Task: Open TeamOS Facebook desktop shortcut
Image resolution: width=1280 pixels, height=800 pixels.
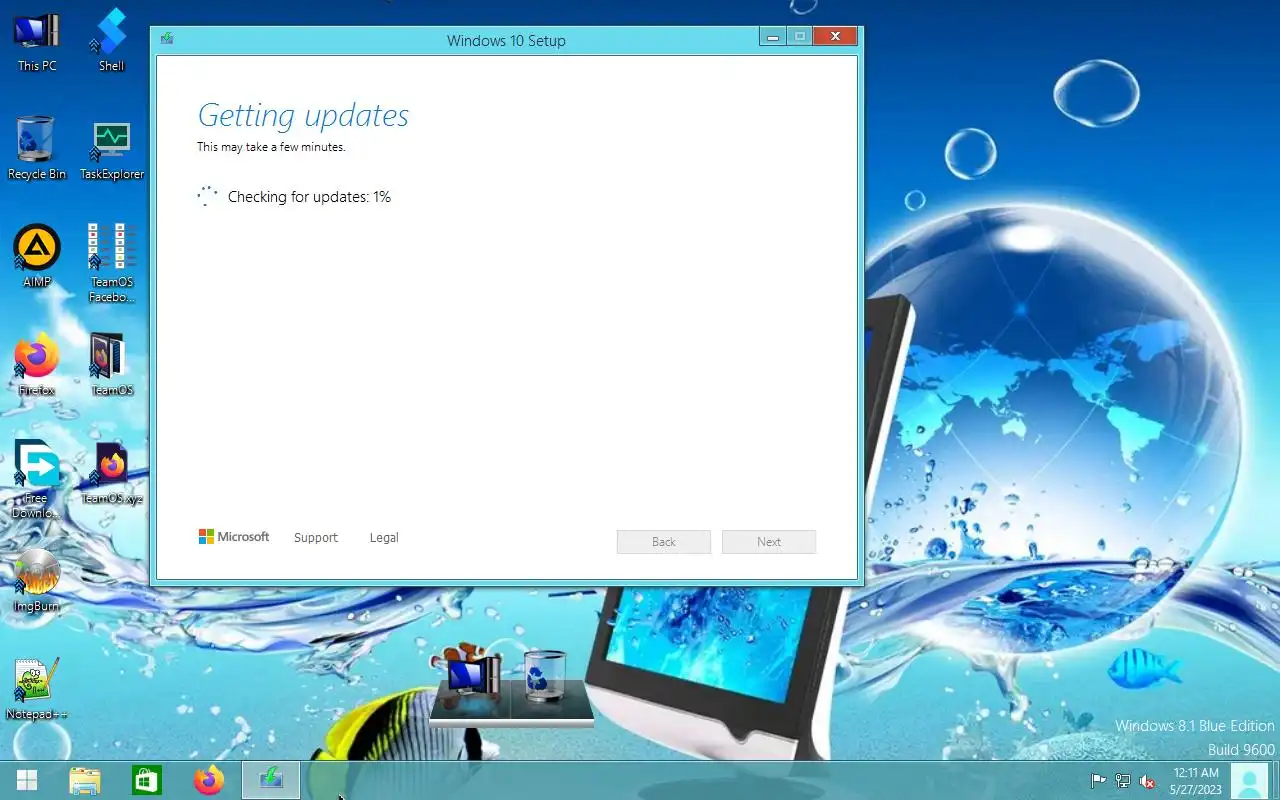Action: click(112, 263)
